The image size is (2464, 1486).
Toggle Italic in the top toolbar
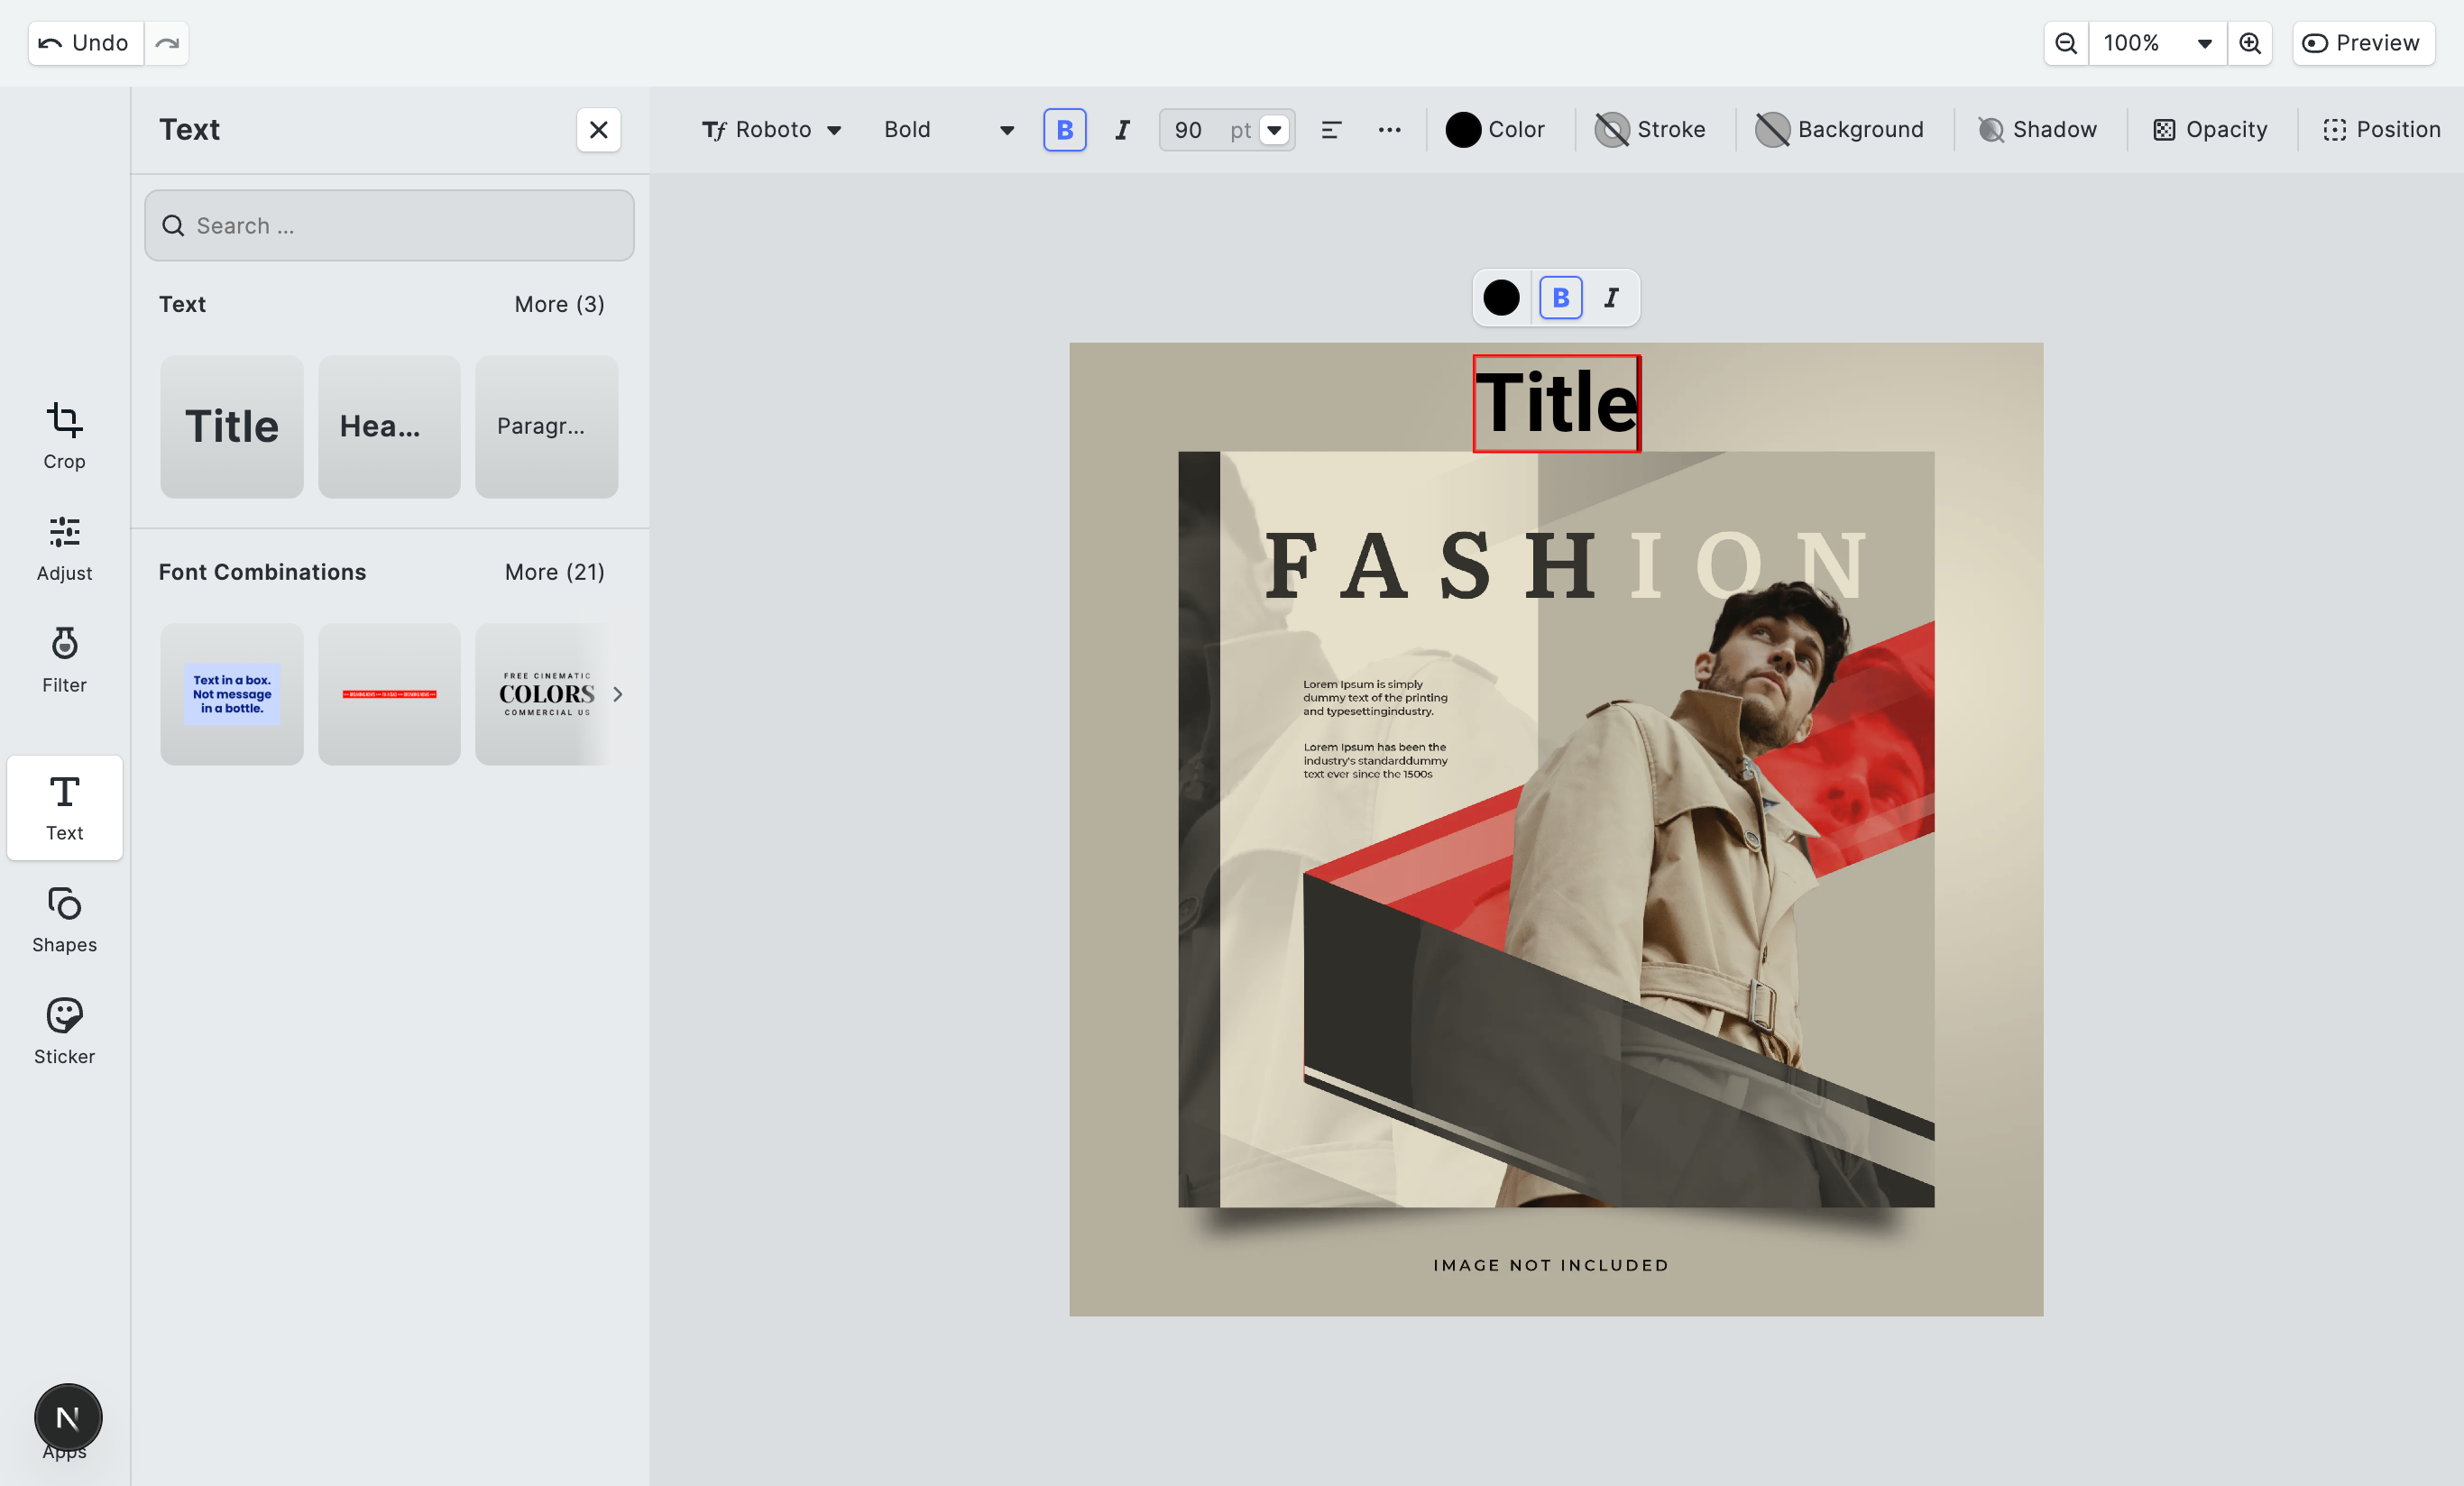tap(1122, 130)
